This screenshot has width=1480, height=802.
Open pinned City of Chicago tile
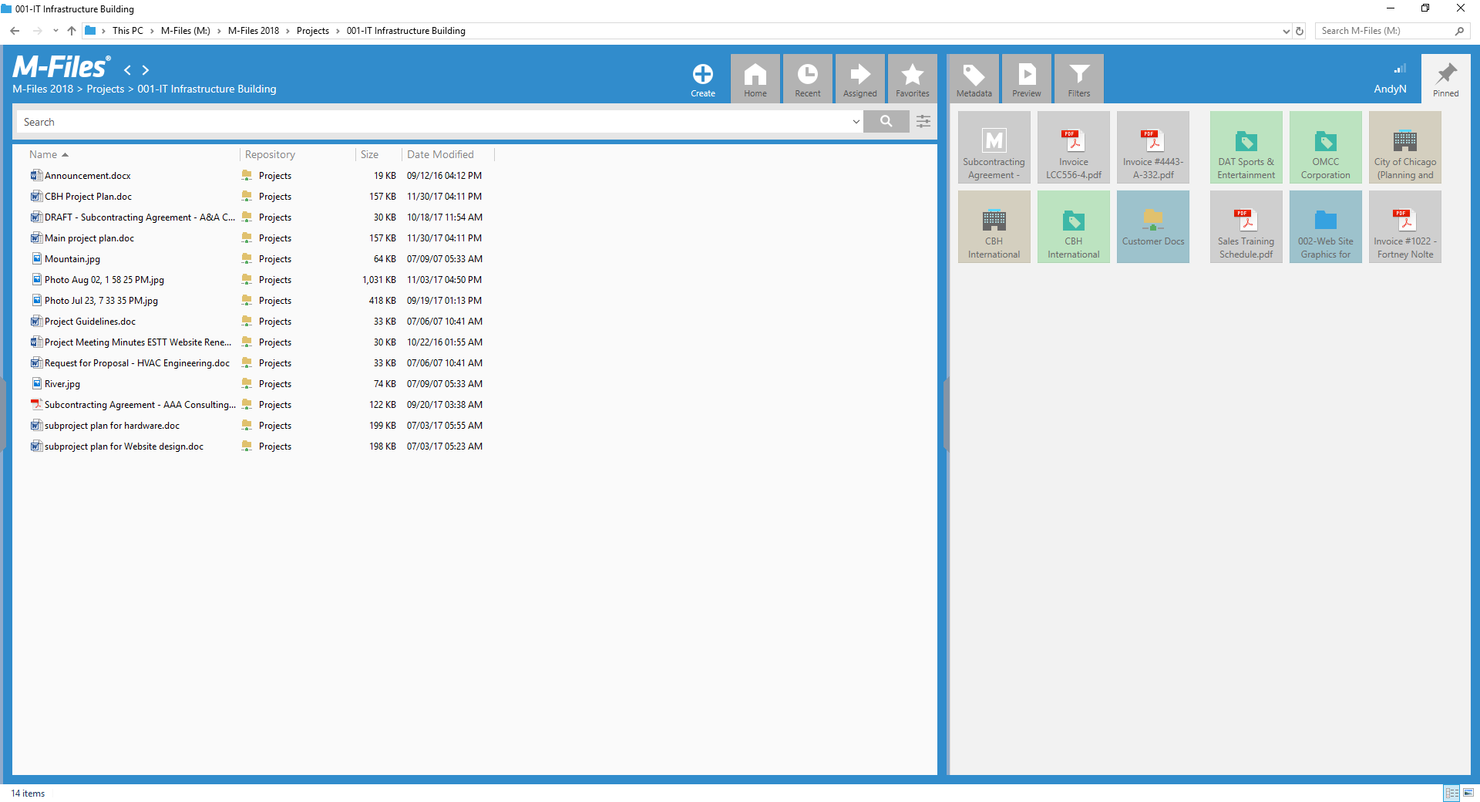point(1405,147)
